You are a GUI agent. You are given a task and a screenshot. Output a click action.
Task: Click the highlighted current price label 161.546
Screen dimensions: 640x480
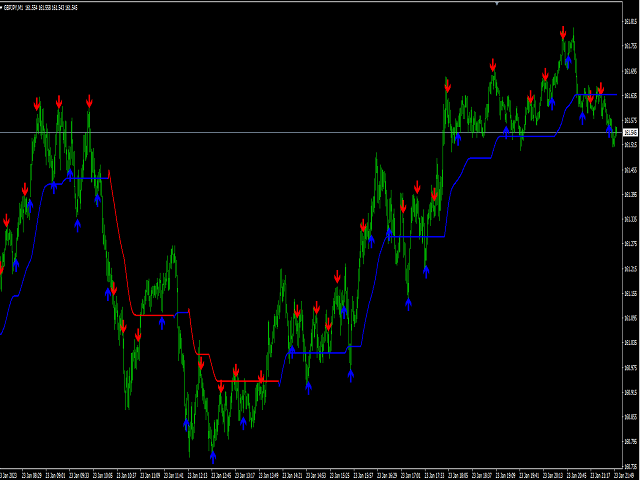631,133
